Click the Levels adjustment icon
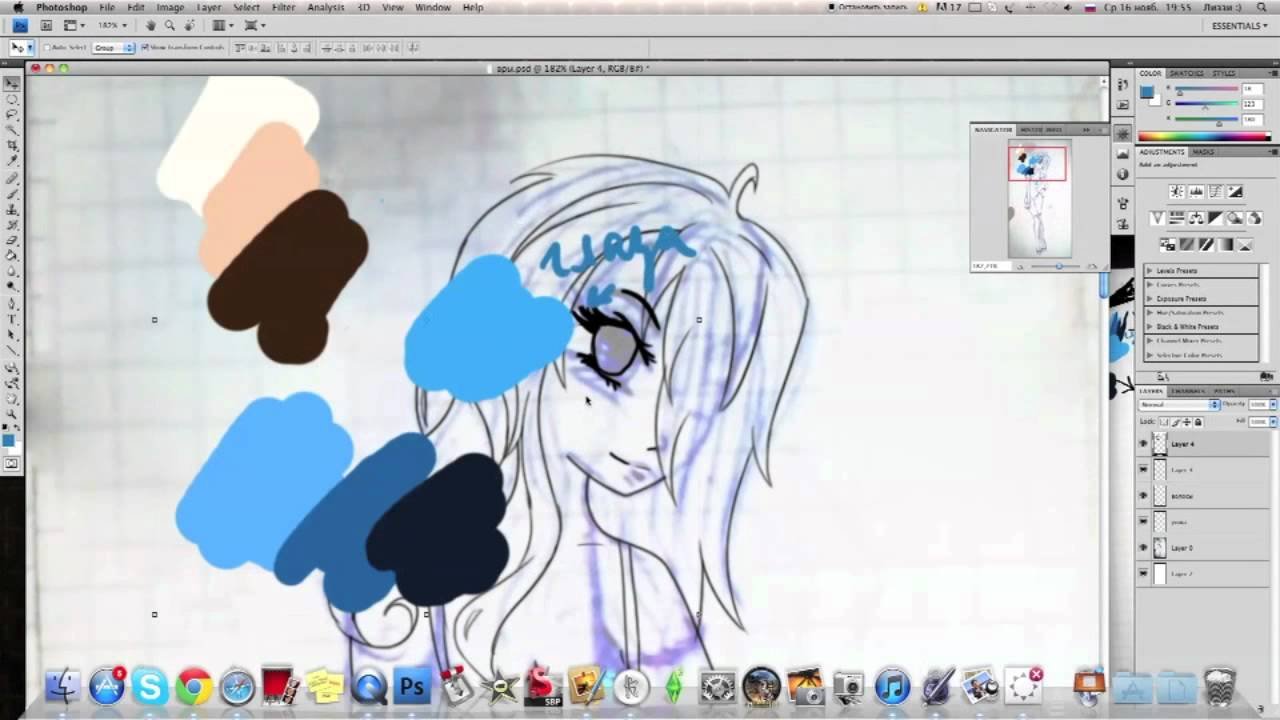 click(1196, 192)
